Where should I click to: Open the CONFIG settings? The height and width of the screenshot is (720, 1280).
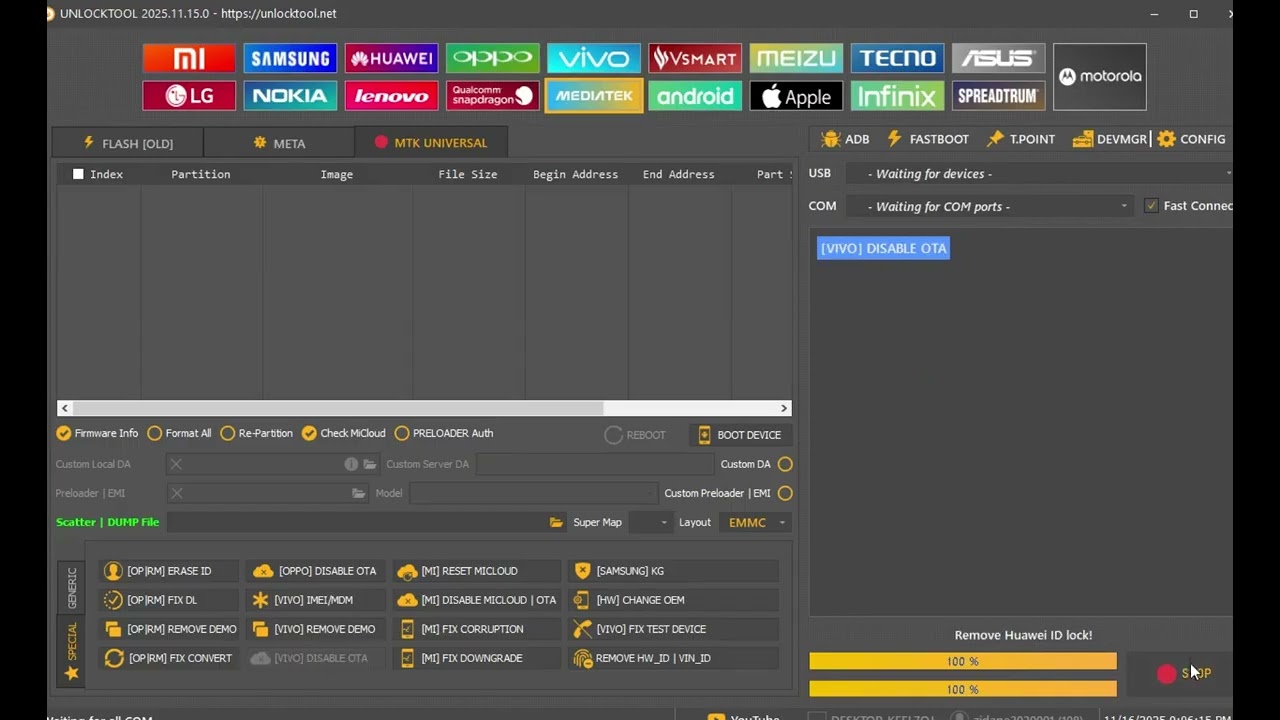click(x=1191, y=139)
